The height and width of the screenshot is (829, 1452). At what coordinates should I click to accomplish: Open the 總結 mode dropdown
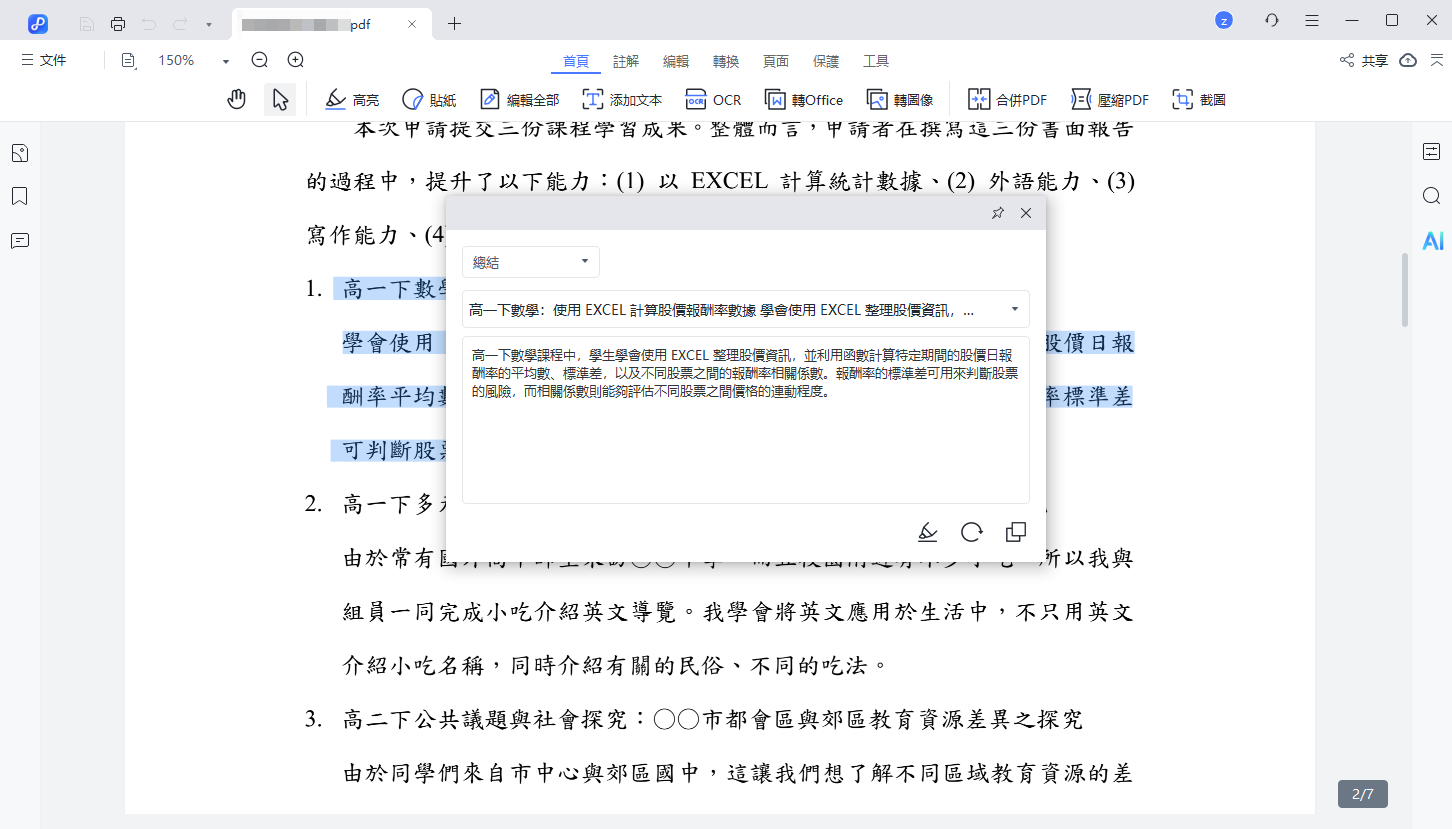click(530, 262)
